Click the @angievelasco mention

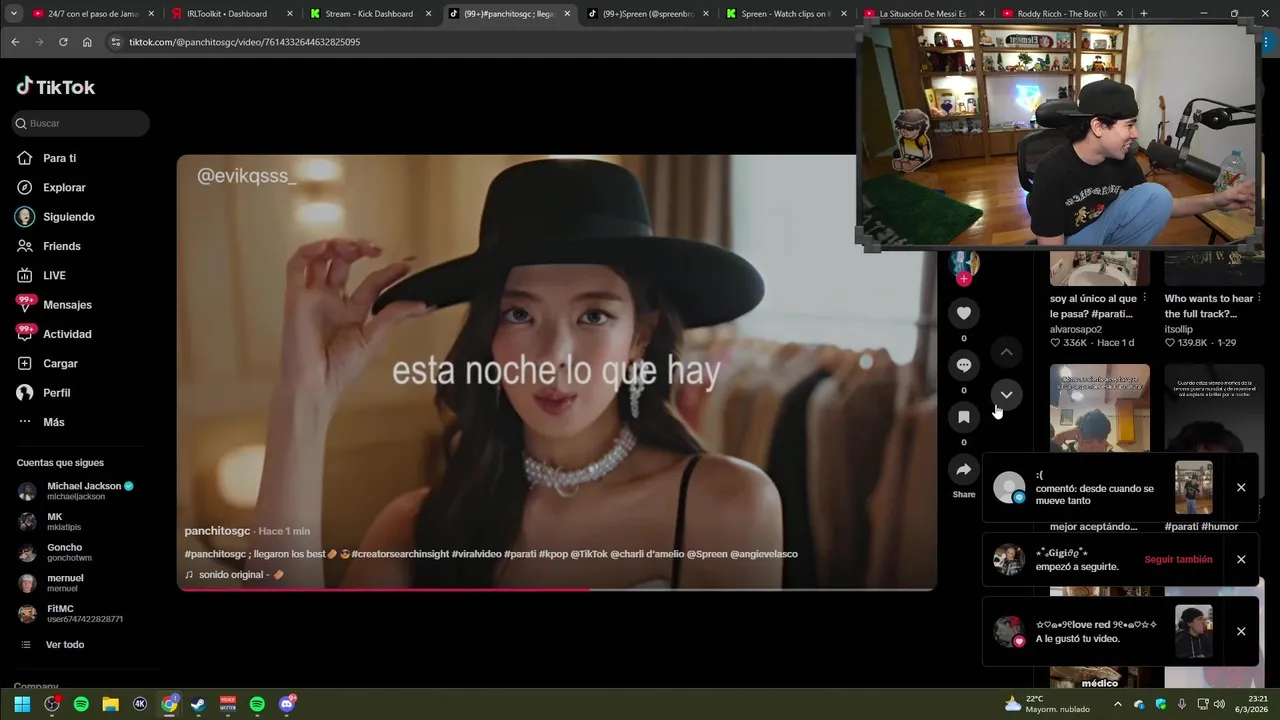coord(764,554)
